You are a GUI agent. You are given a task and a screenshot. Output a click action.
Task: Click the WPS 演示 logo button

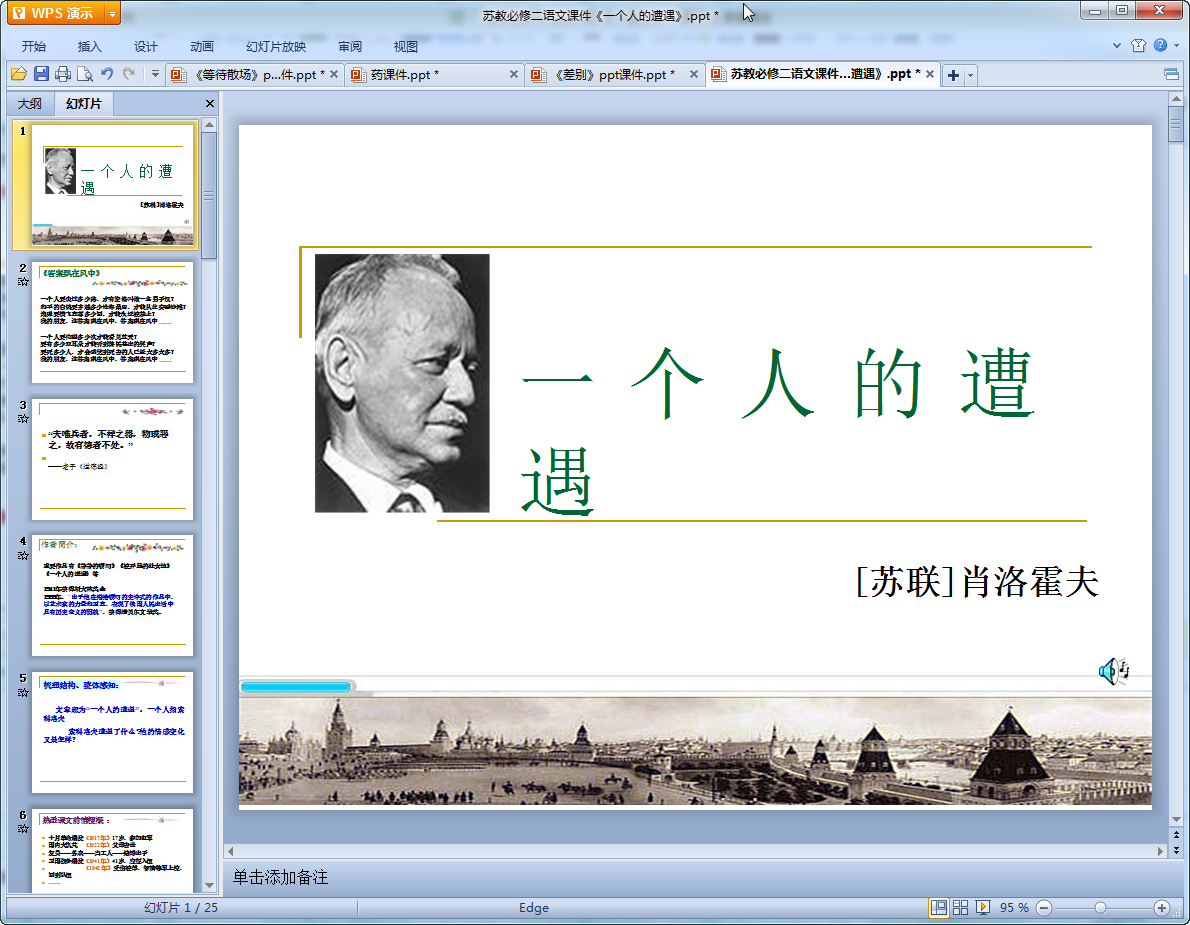point(56,14)
